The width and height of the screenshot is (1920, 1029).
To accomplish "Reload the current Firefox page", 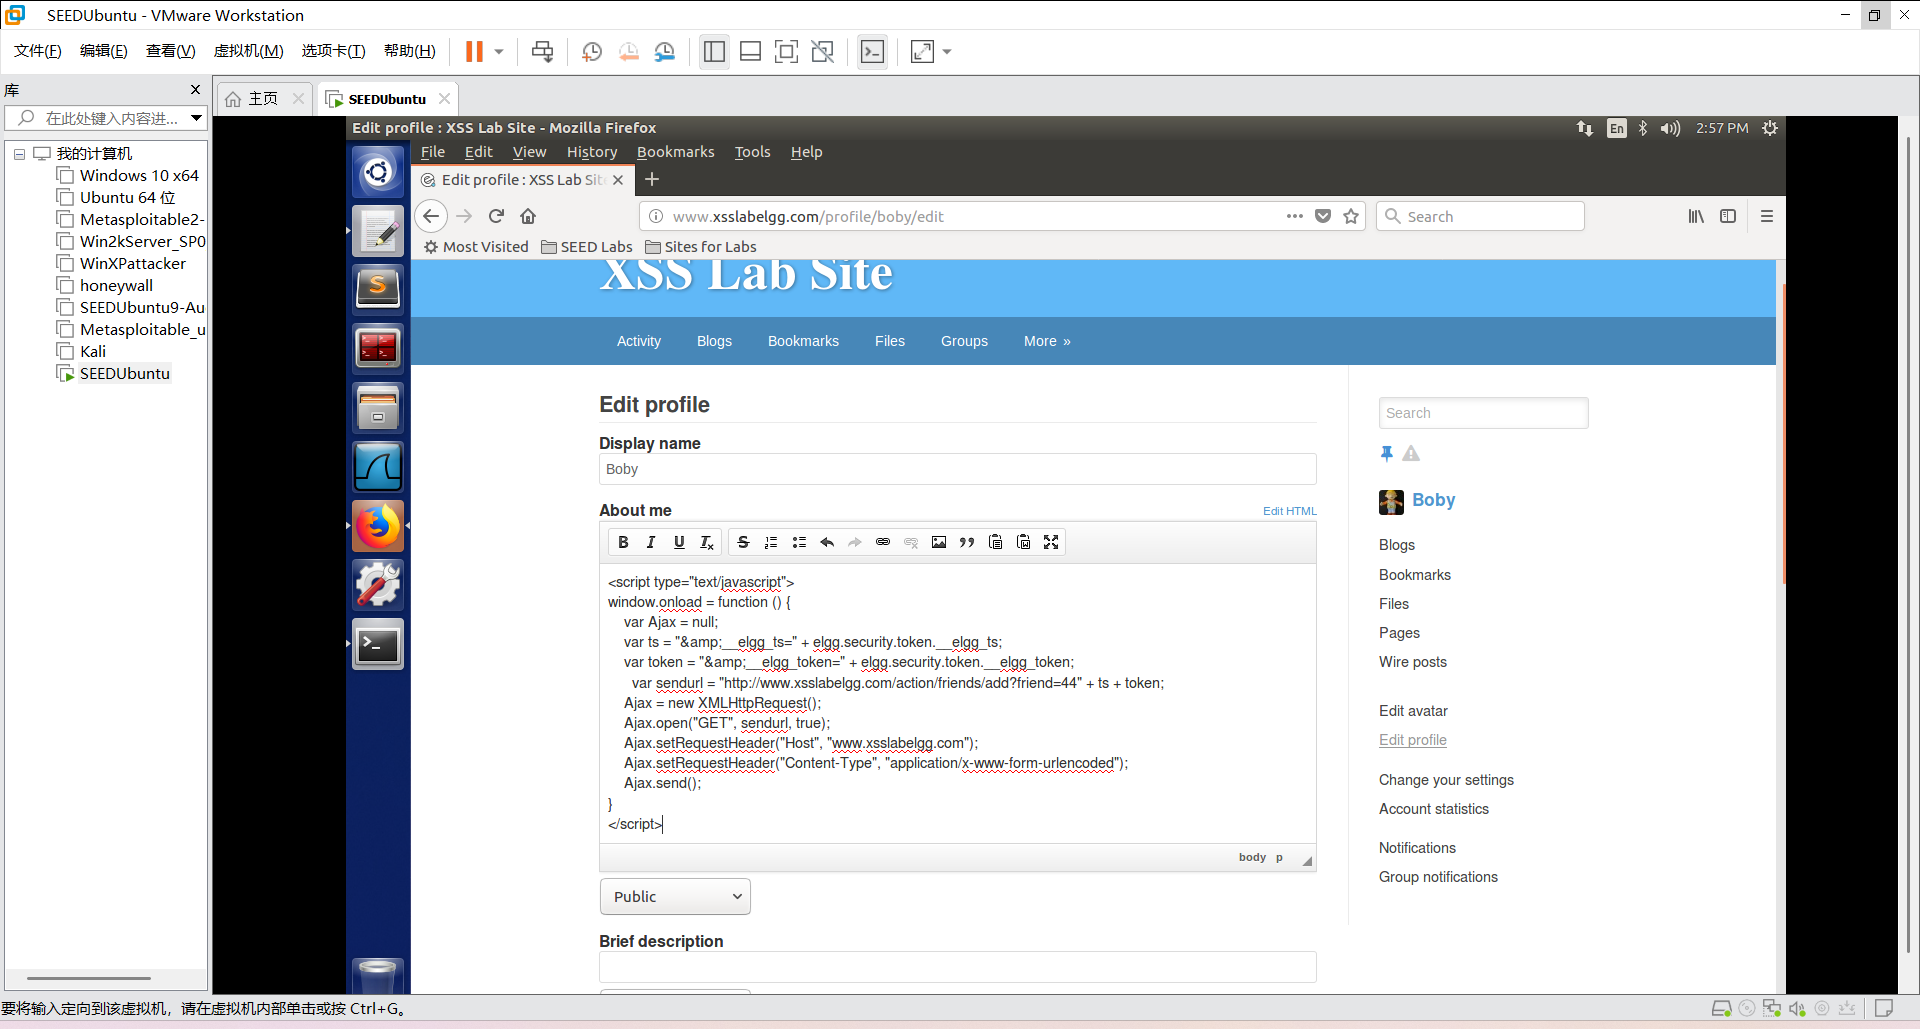I will coord(496,216).
